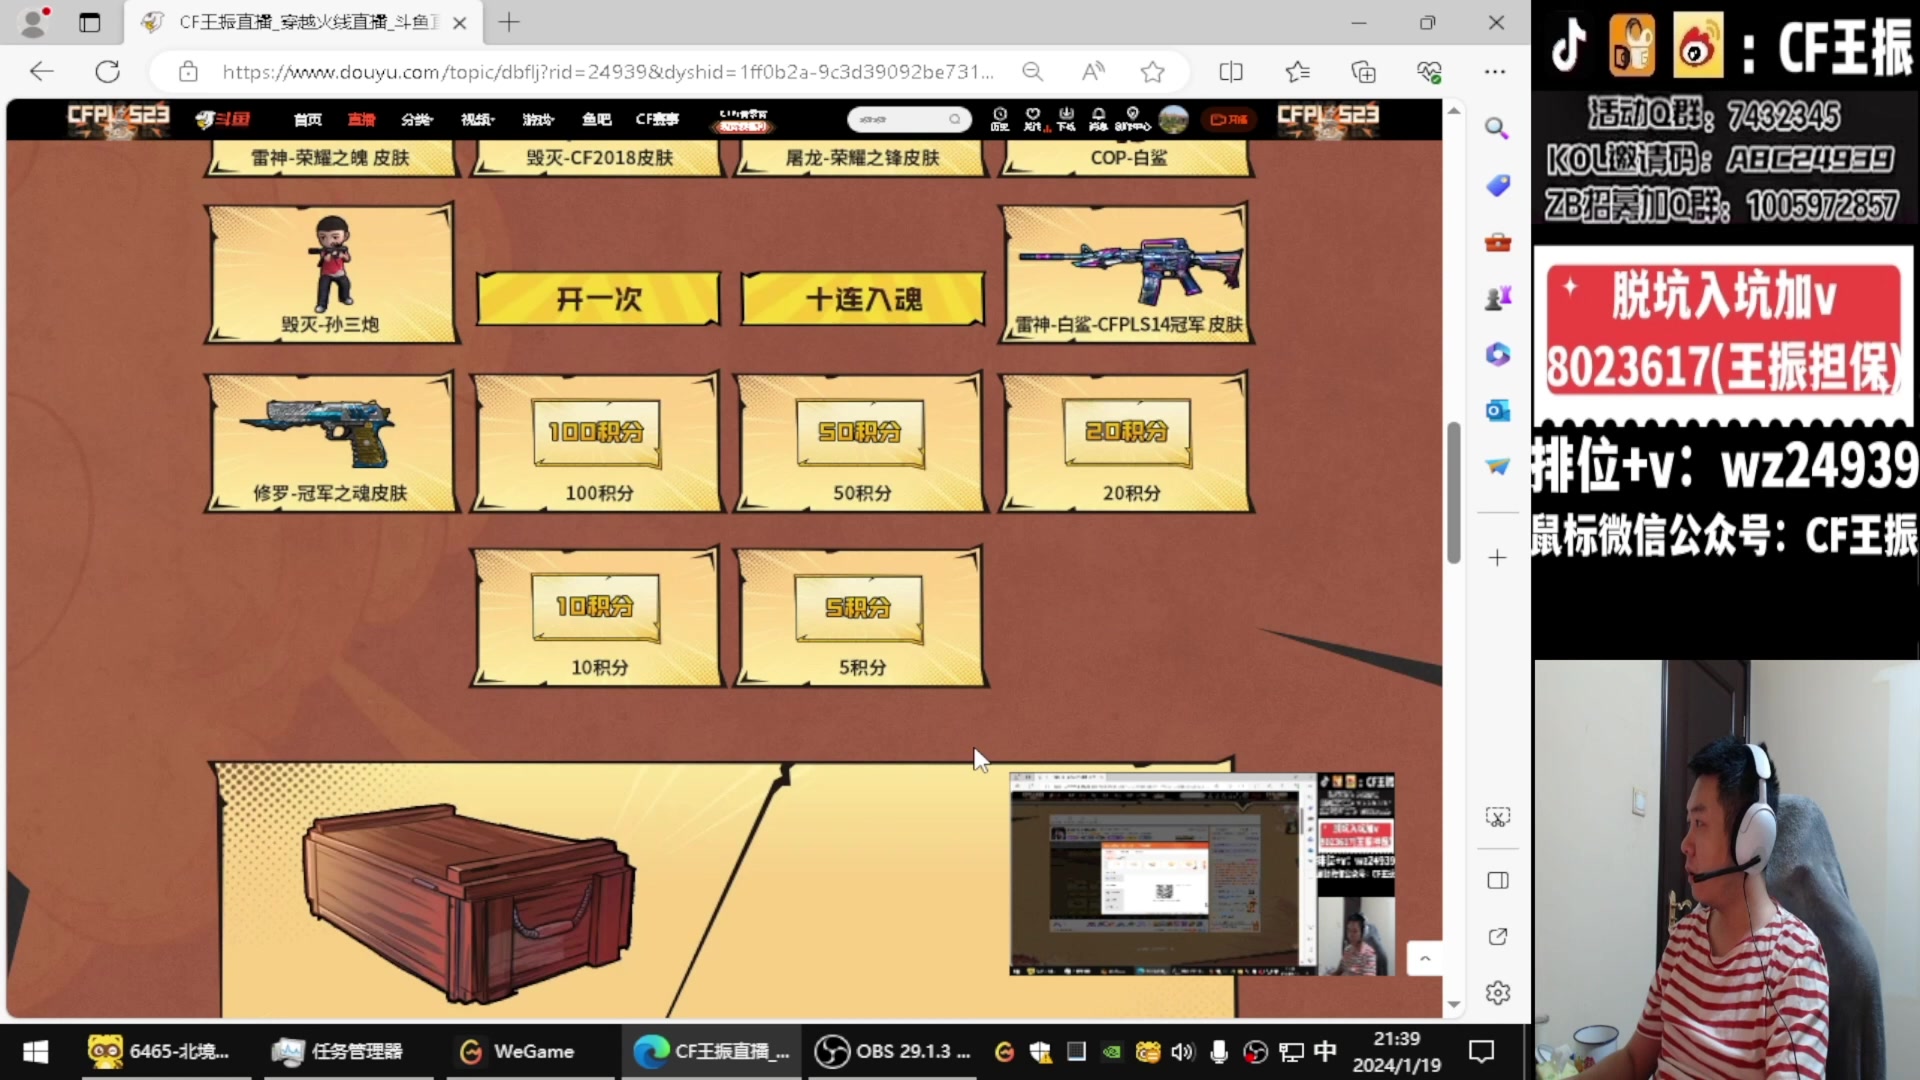Open the 首页 menu item
This screenshot has width=1920, height=1080.
click(308, 120)
